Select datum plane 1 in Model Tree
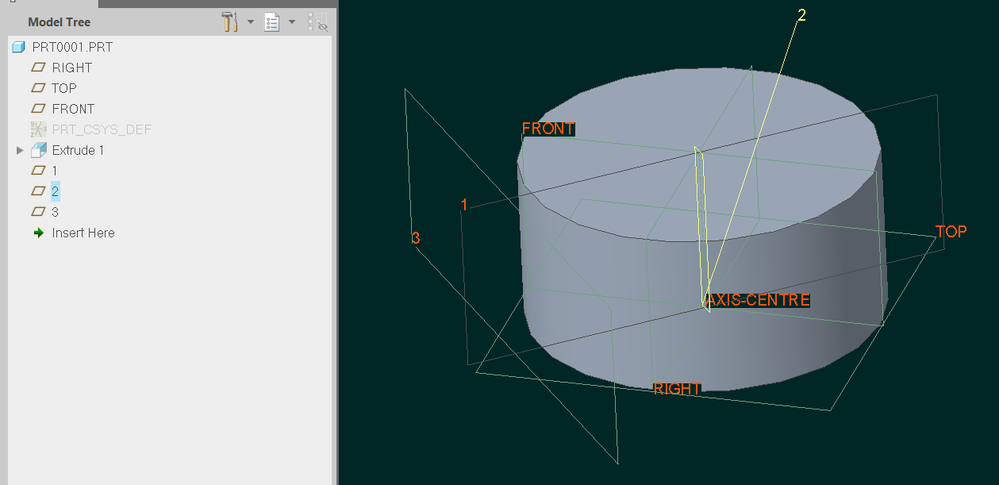Image resolution: width=999 pixels, height=485 pixels. pos(55,171)
